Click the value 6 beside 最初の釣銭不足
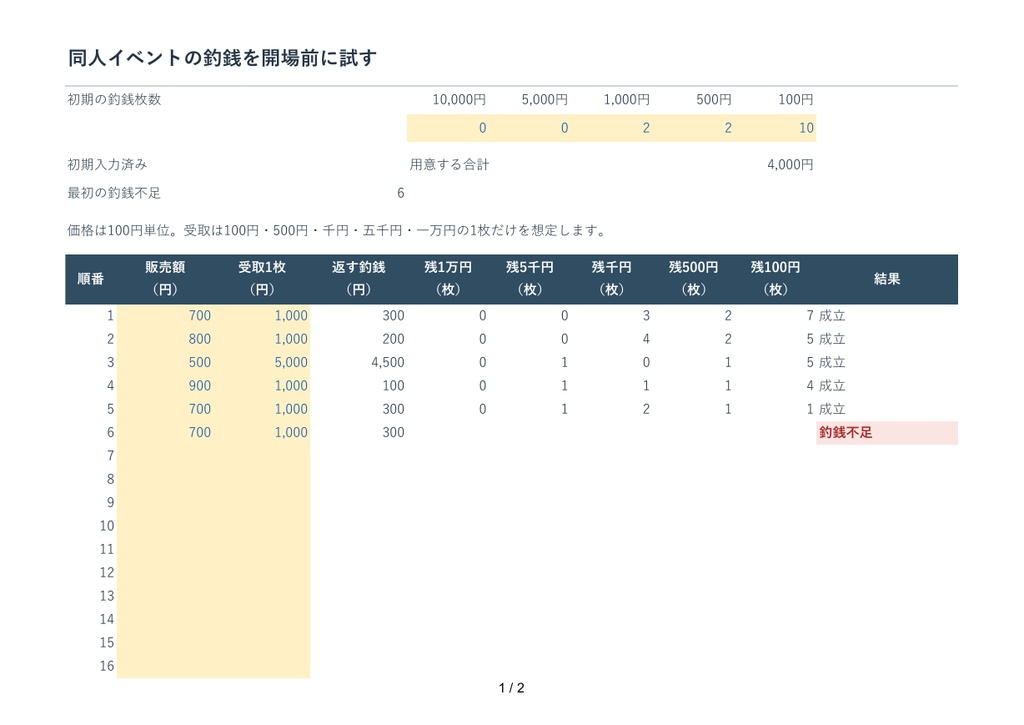The height and width of the screenshot is (725, 1024). point(400,193)
